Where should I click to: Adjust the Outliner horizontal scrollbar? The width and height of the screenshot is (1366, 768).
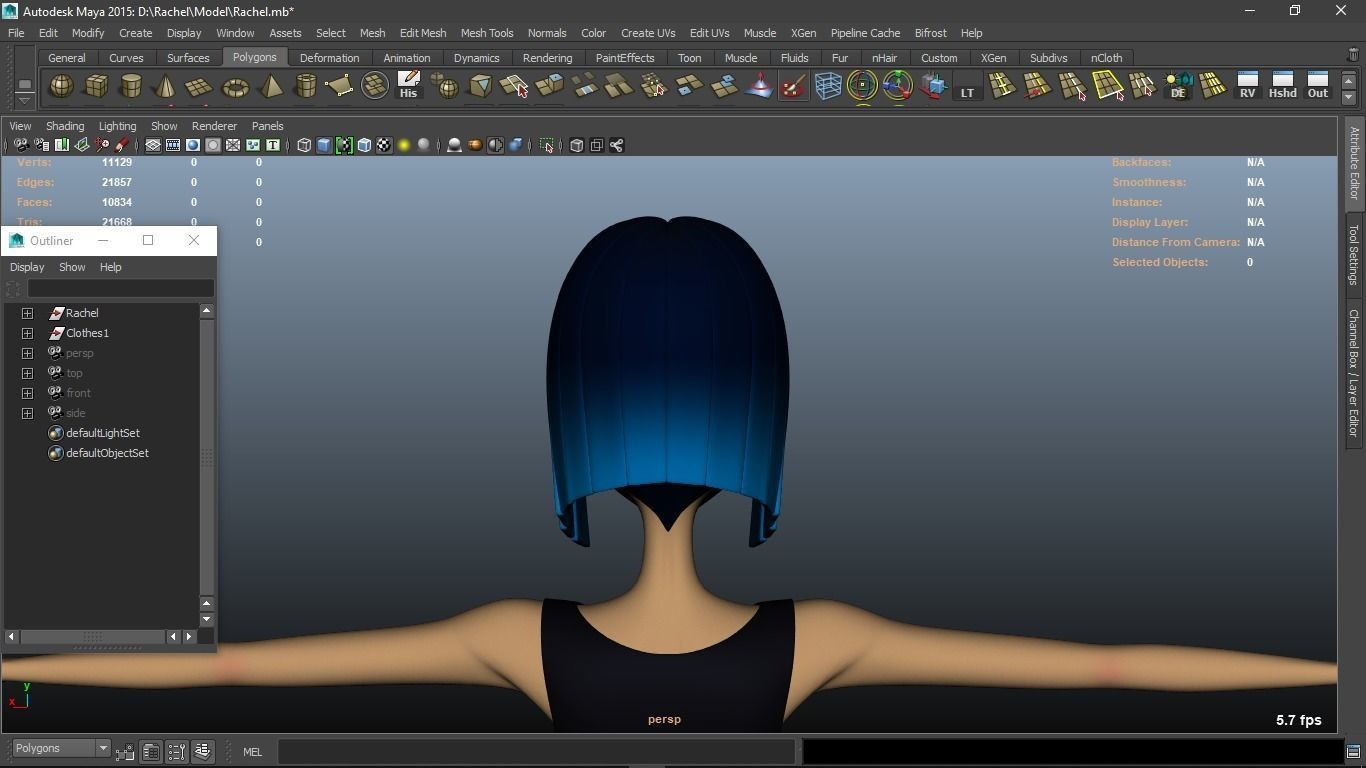click(92, 636)
